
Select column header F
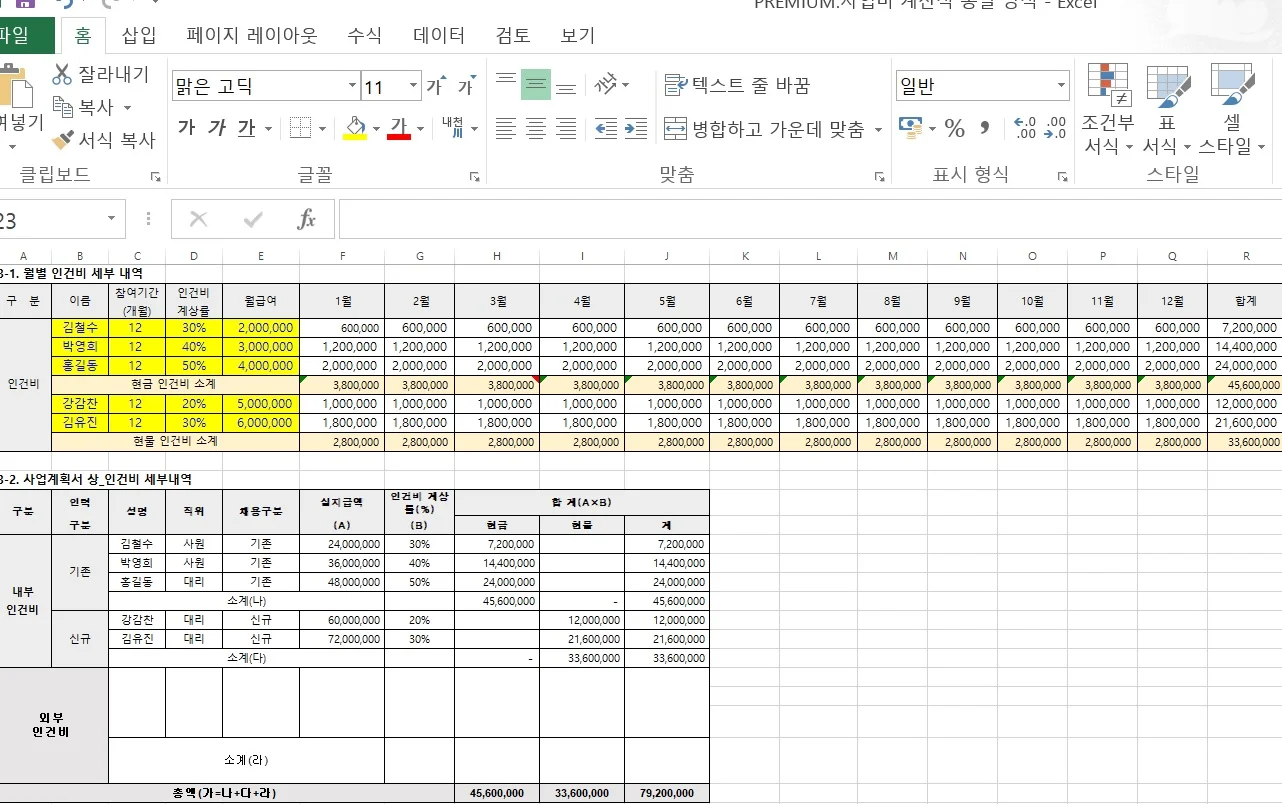coord(342,256)
